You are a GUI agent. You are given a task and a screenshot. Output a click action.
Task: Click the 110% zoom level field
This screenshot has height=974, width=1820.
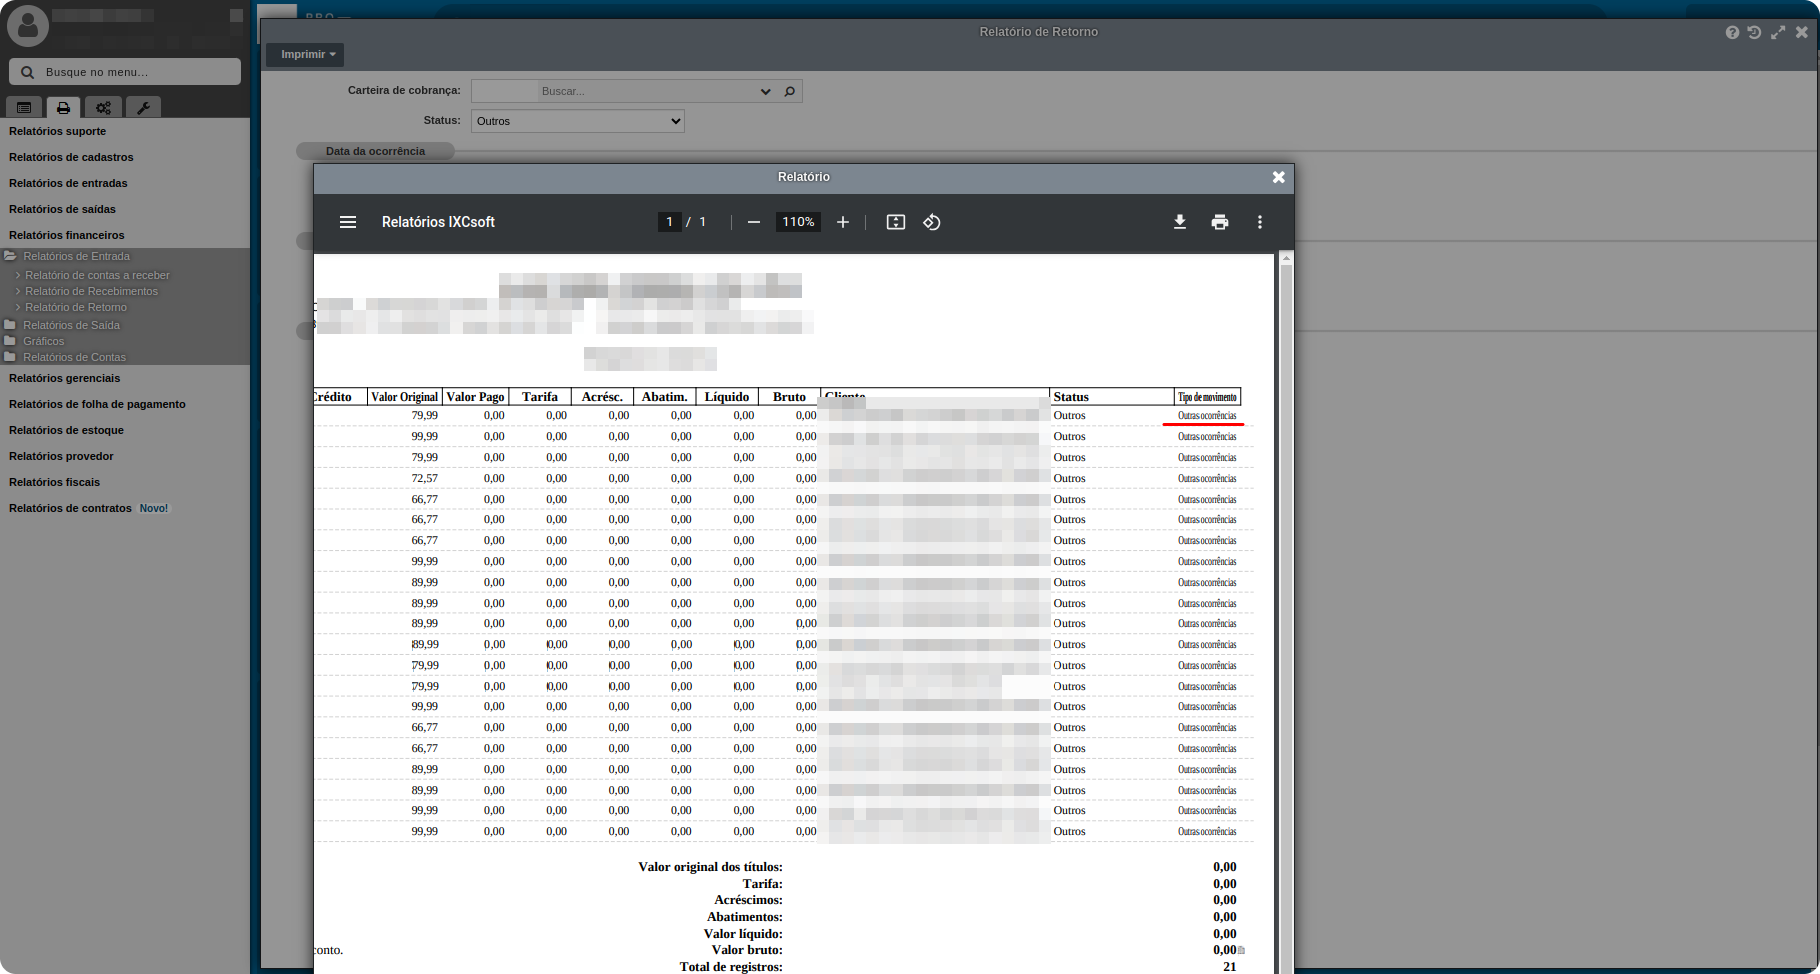coord(798,222)
